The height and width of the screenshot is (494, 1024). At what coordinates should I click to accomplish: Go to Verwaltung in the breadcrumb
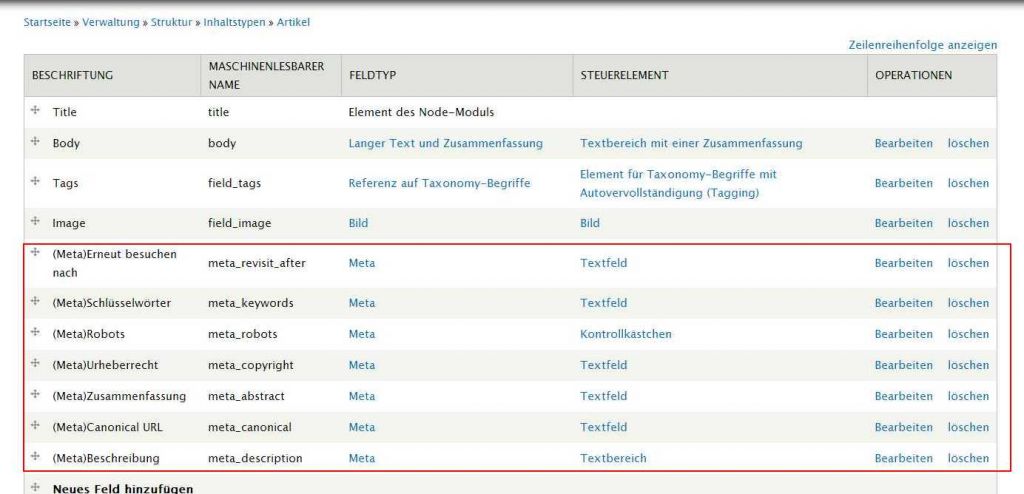point(111,21)
